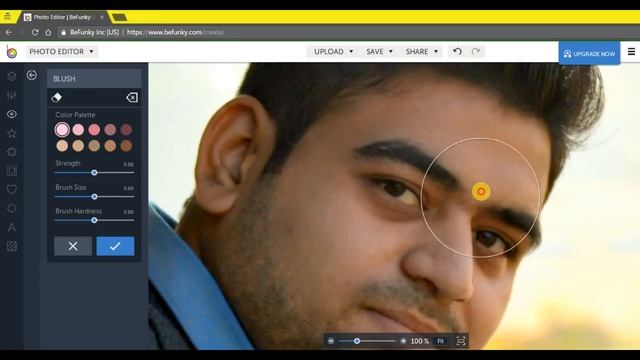Click the UPGRADE NOW button
This screenshot has width=640, height=360.
click(589, 53)
